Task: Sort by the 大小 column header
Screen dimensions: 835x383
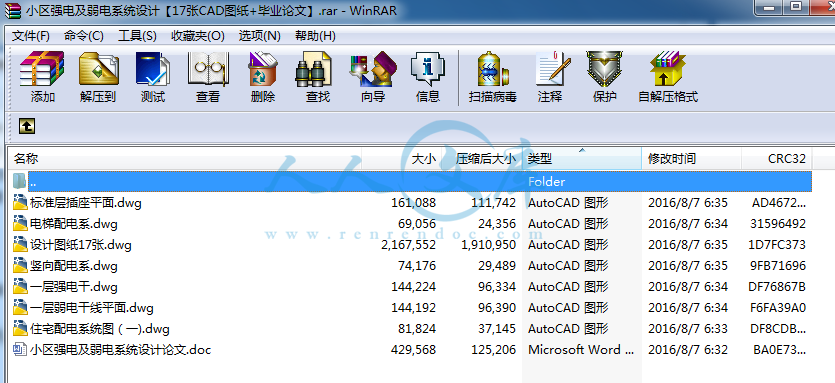Action: point(402,159)
